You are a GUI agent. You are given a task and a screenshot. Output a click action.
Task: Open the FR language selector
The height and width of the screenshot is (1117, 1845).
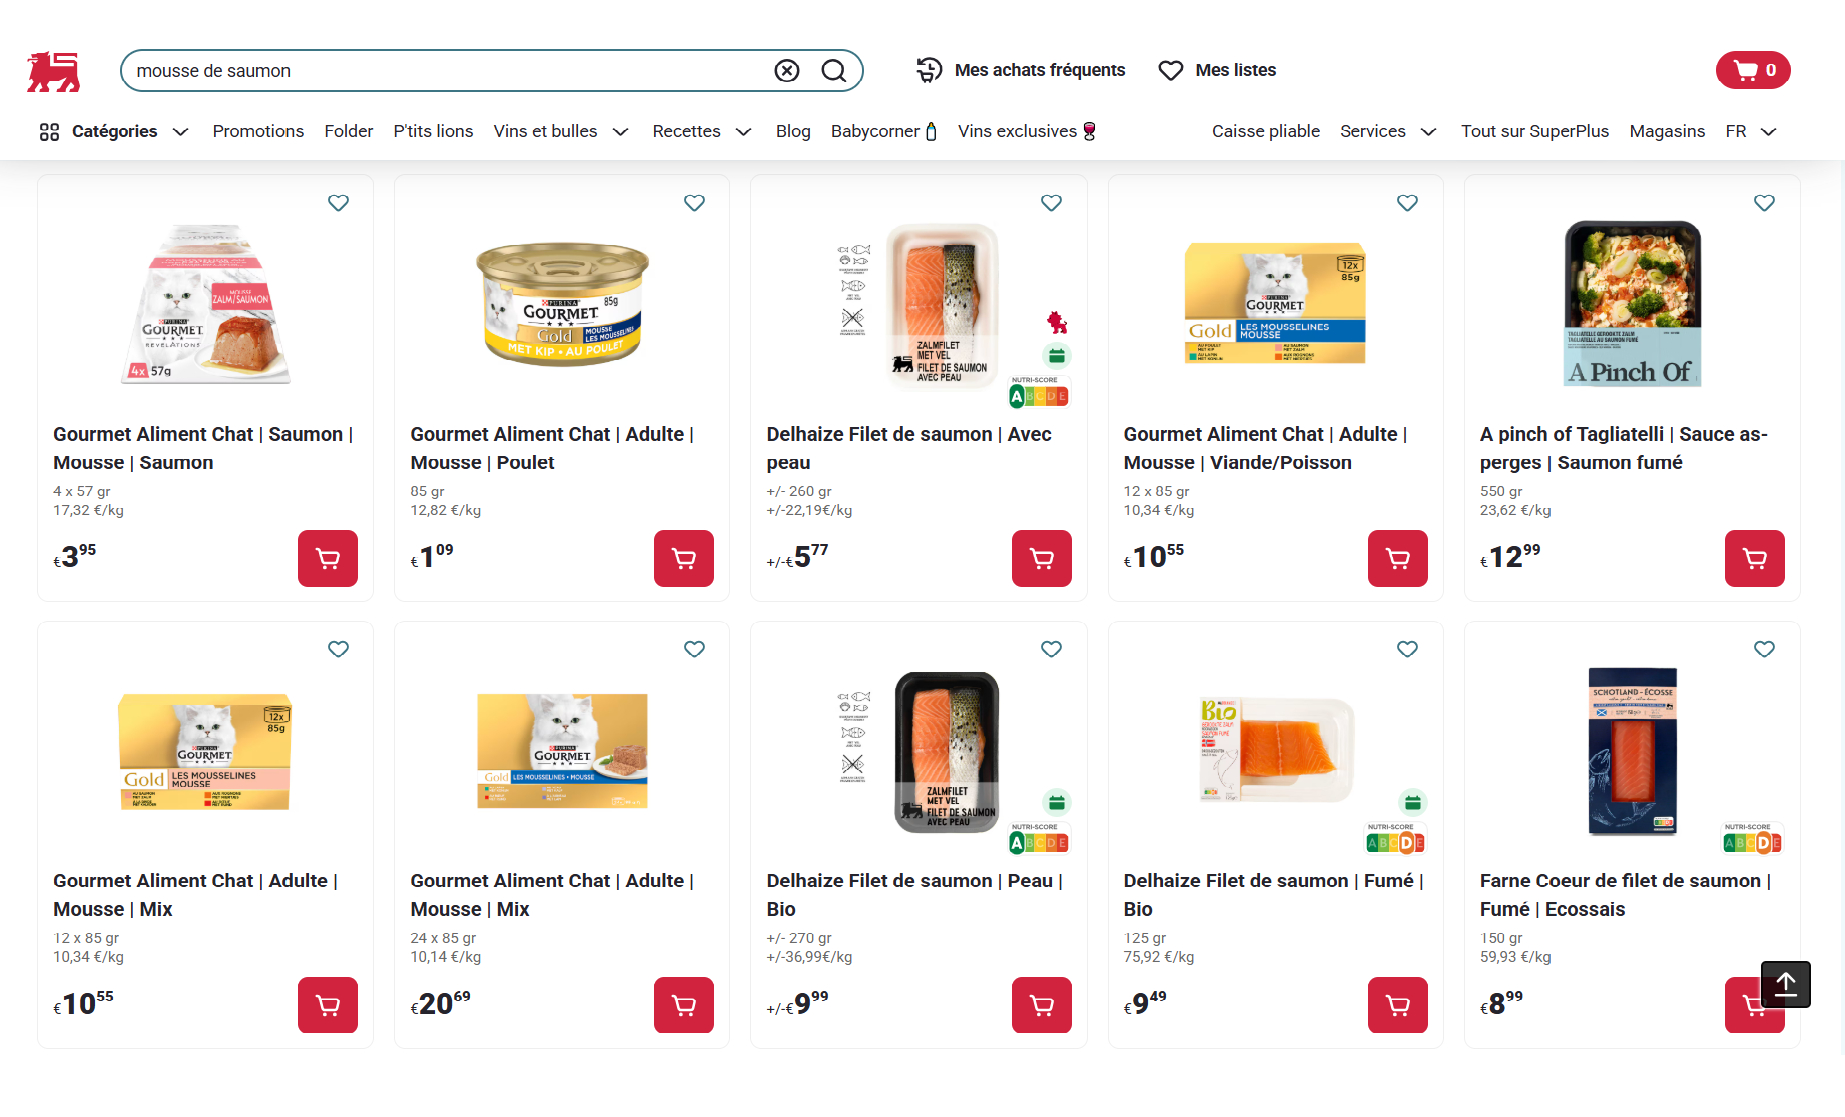click(x=1750, y=131)
